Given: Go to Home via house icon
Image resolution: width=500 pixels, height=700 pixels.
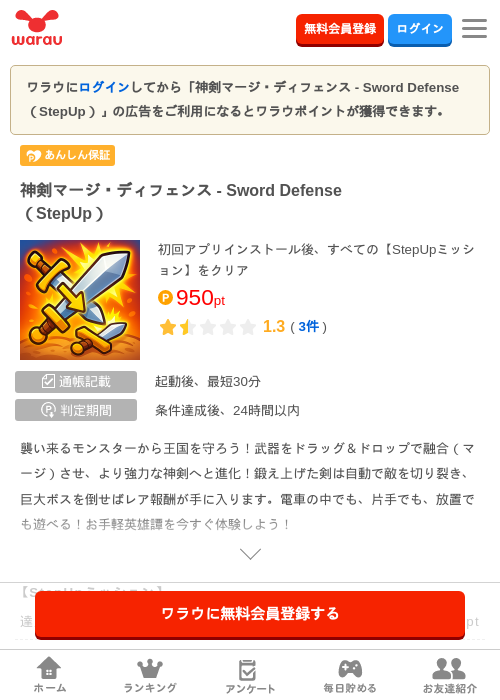Looking at the screenshot, I should click(50, 675).
